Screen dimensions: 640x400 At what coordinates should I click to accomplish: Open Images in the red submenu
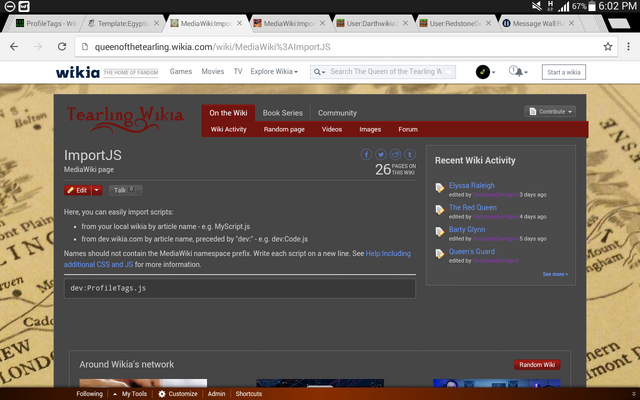(370, 129)
